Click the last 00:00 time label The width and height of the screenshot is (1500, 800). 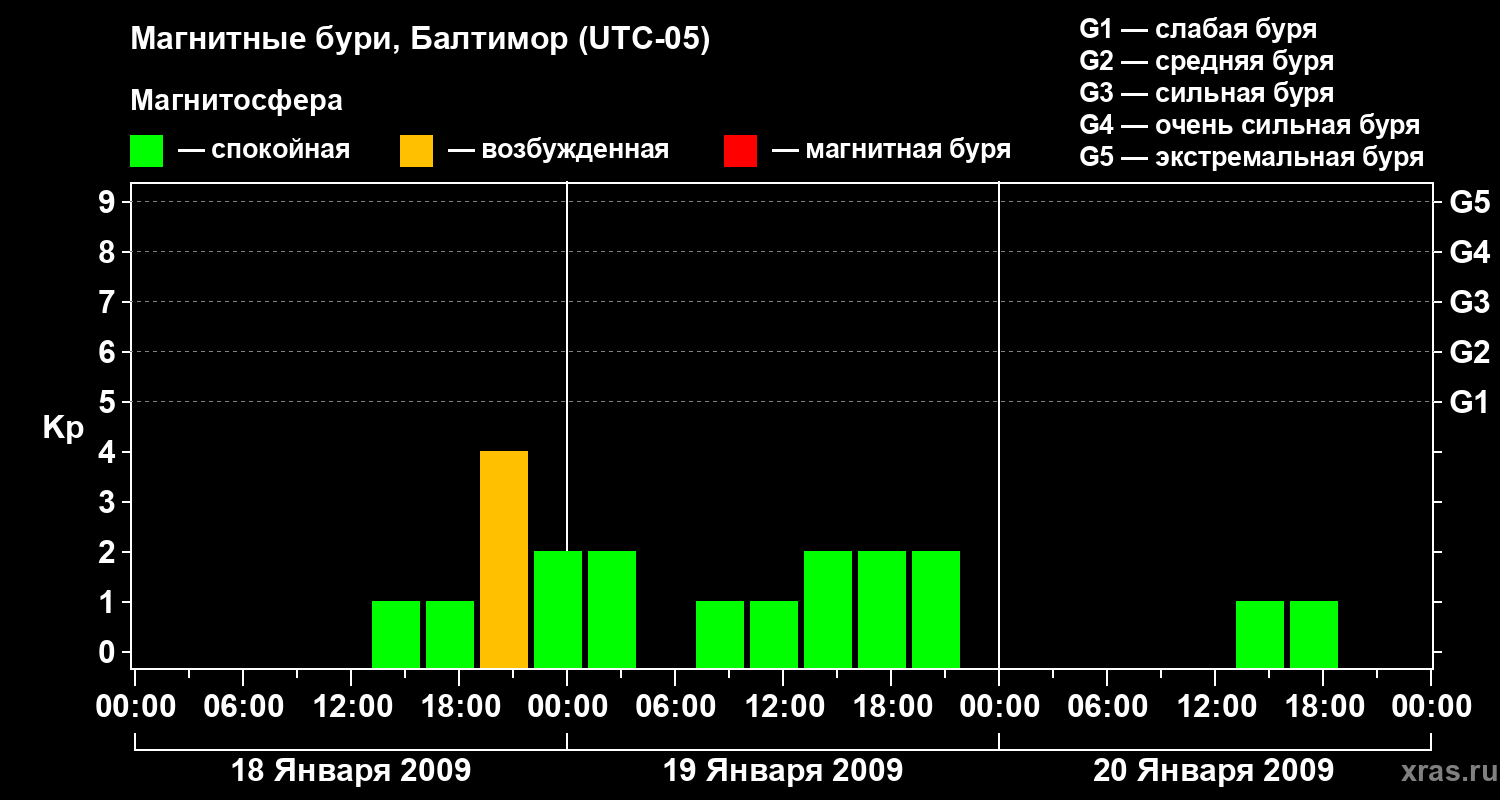1431,708
